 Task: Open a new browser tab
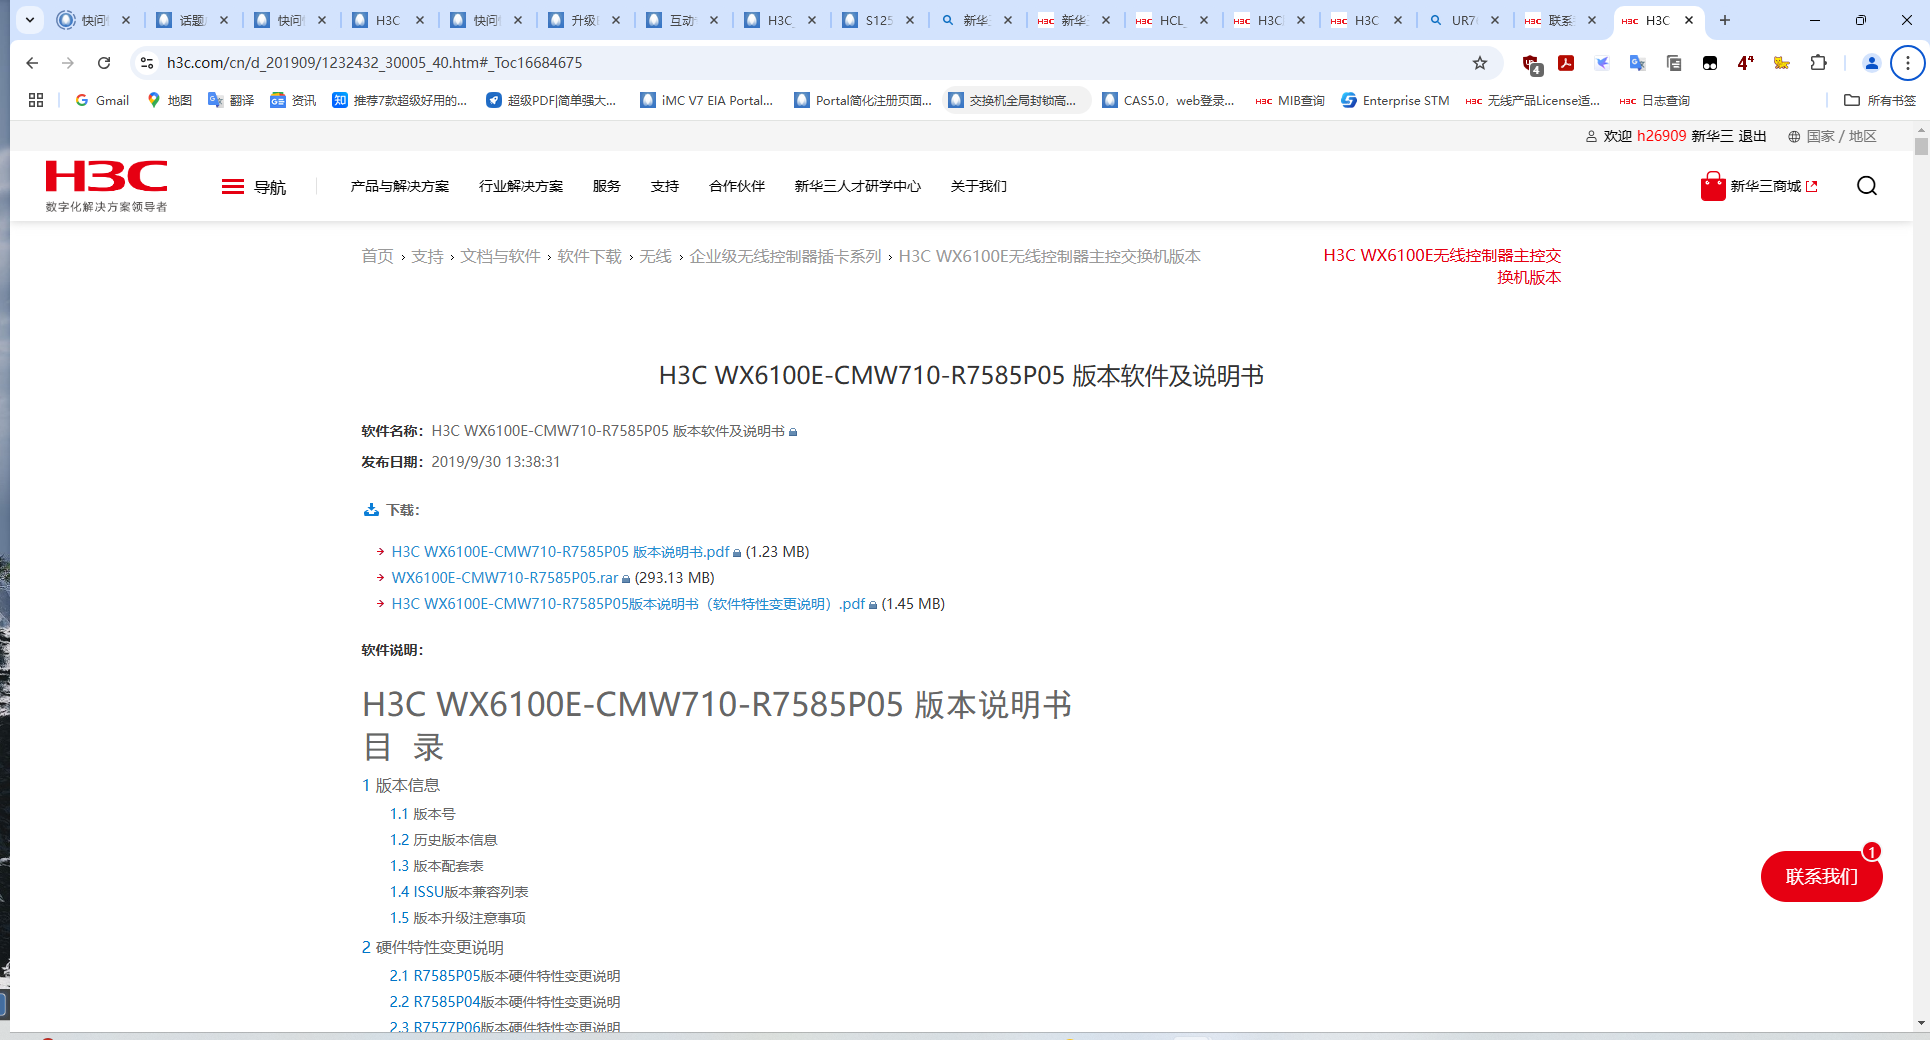(1725, 20)
